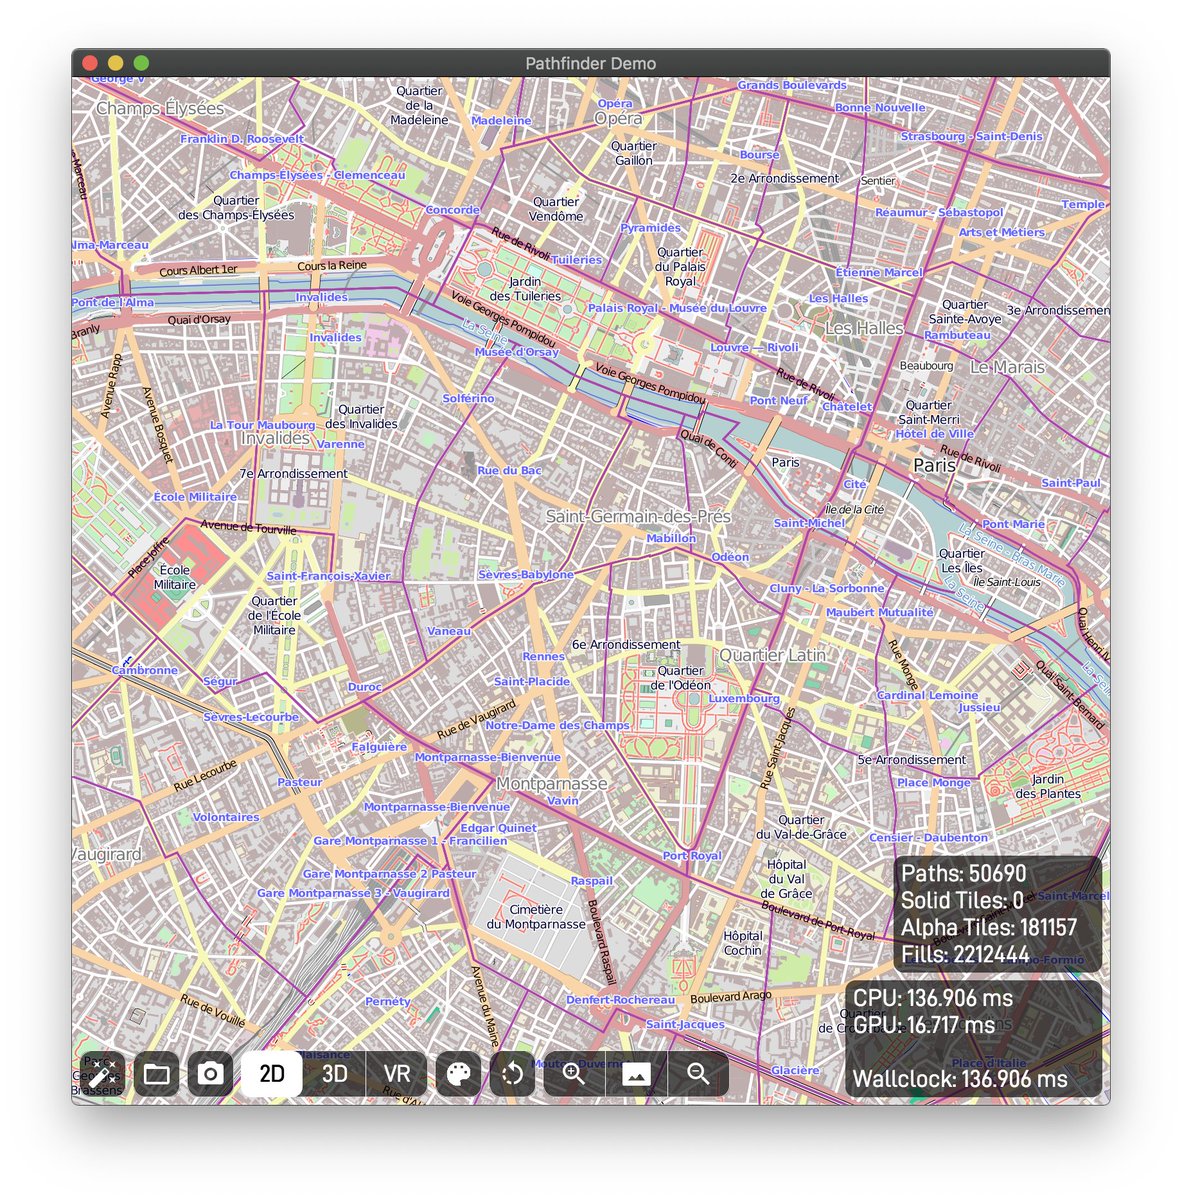Click the 'Arts et Métiers' label
The image size is (1182, 1200).
coord(1002,232)
